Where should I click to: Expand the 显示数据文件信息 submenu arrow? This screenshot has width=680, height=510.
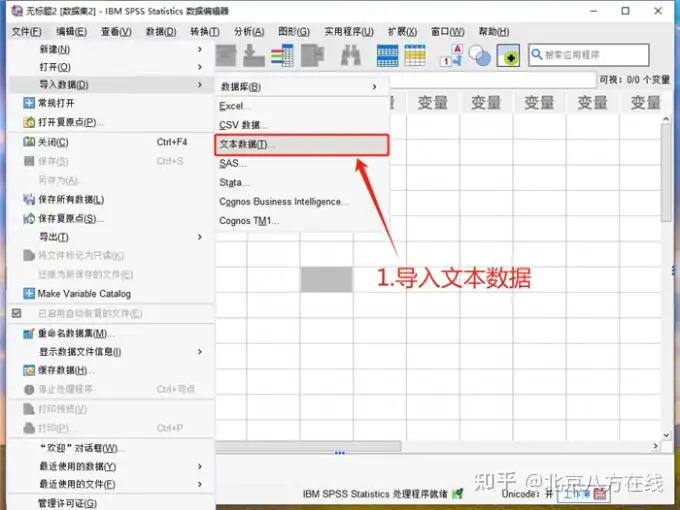tap(199, 352)
